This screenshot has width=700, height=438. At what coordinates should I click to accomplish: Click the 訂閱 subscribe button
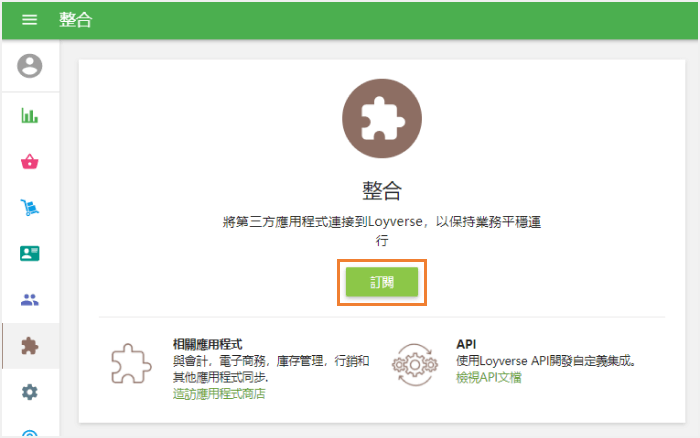pos(382,282)
